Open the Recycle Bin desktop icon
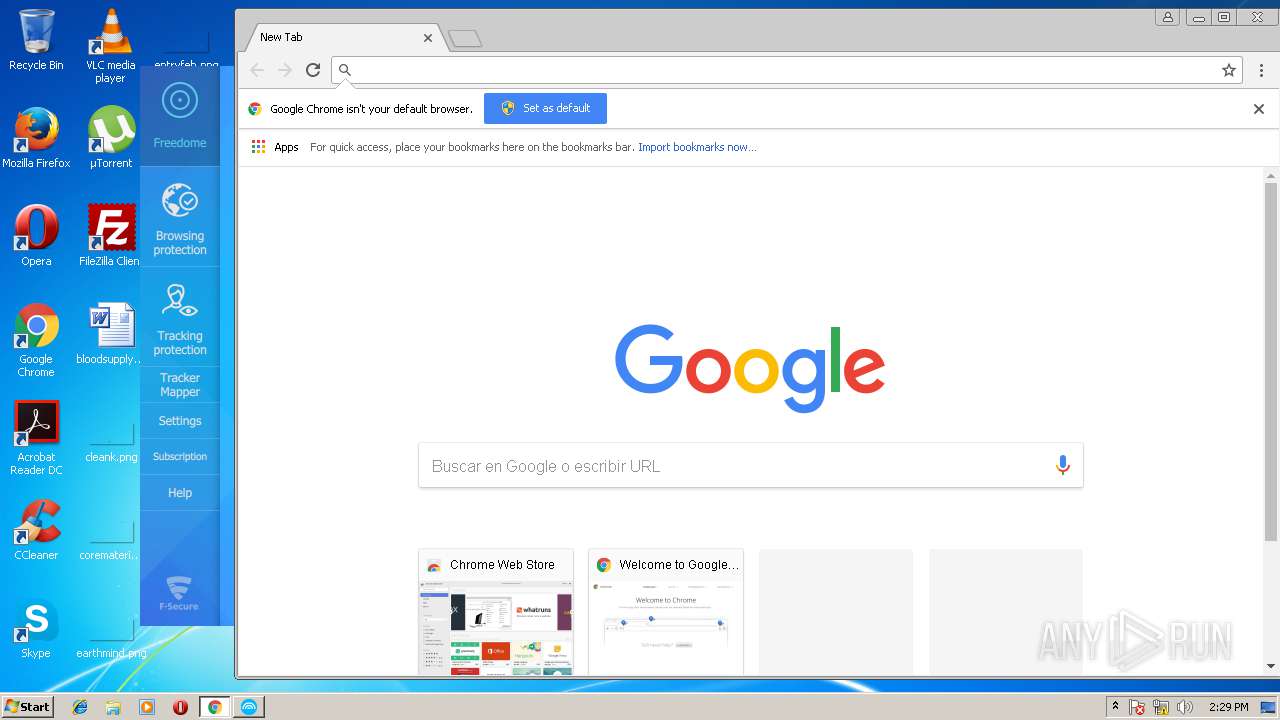Image resolution: width=1280 pixels, height=720 pixels. (x=36, y=40)
